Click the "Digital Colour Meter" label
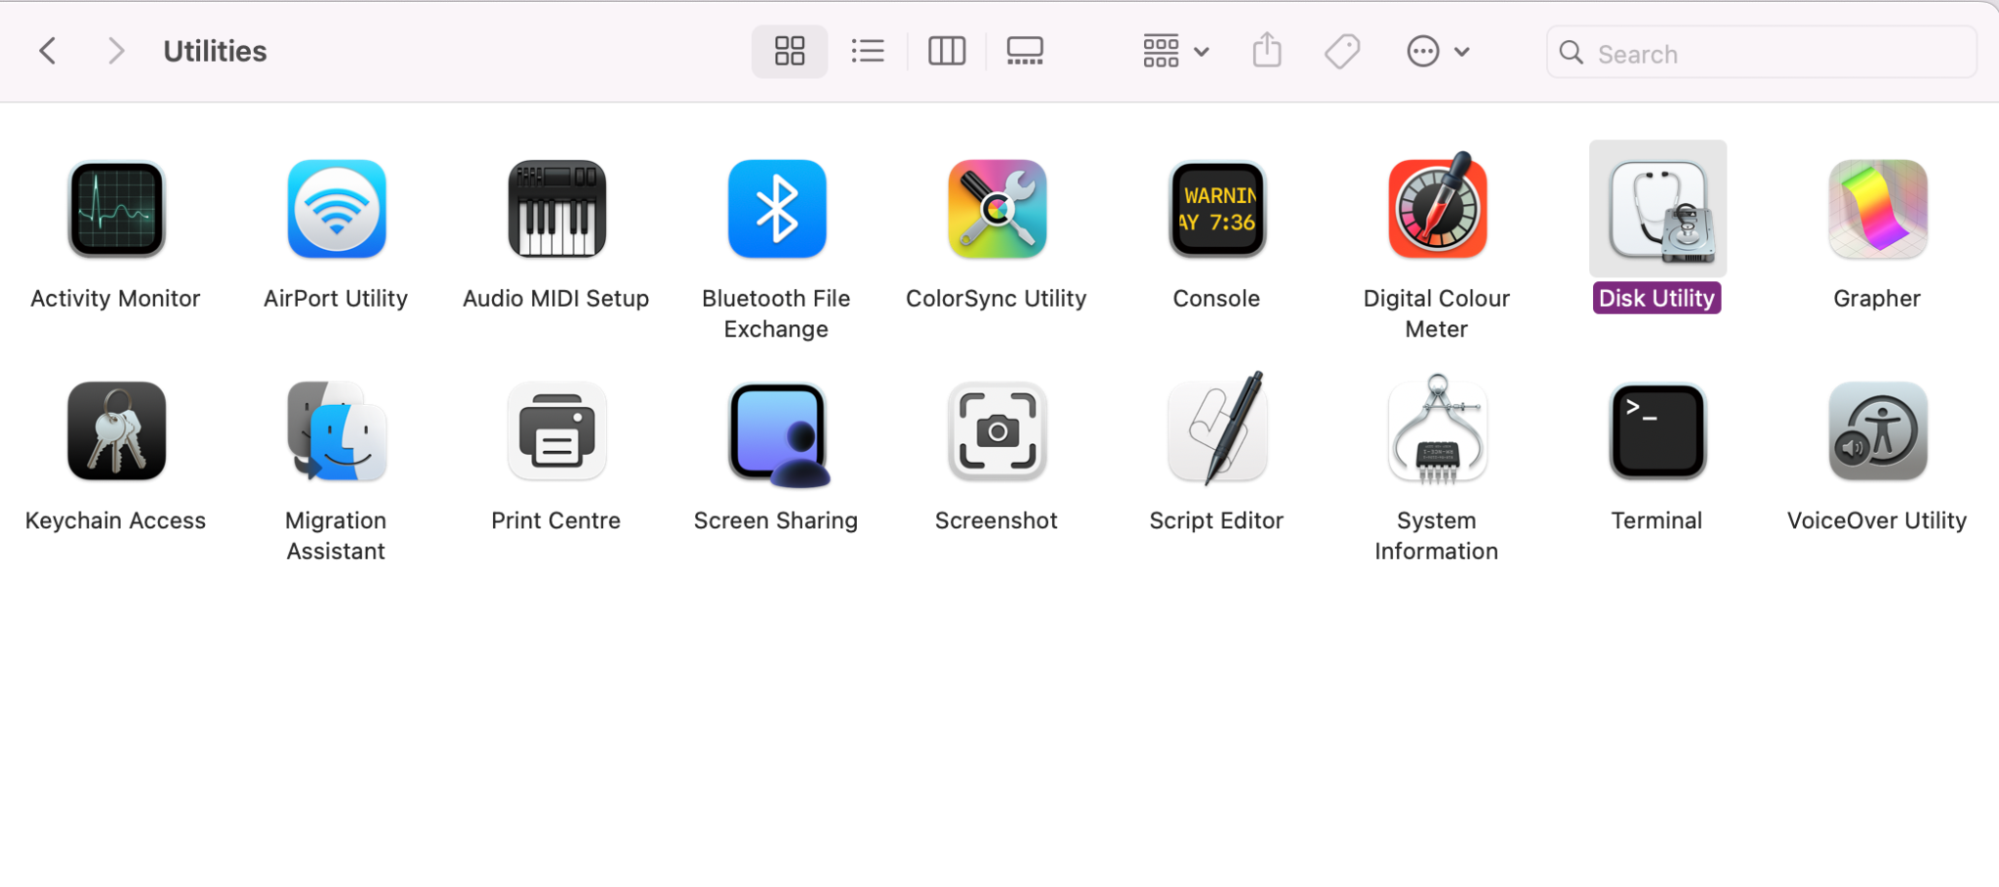 tap(1436, 313)
